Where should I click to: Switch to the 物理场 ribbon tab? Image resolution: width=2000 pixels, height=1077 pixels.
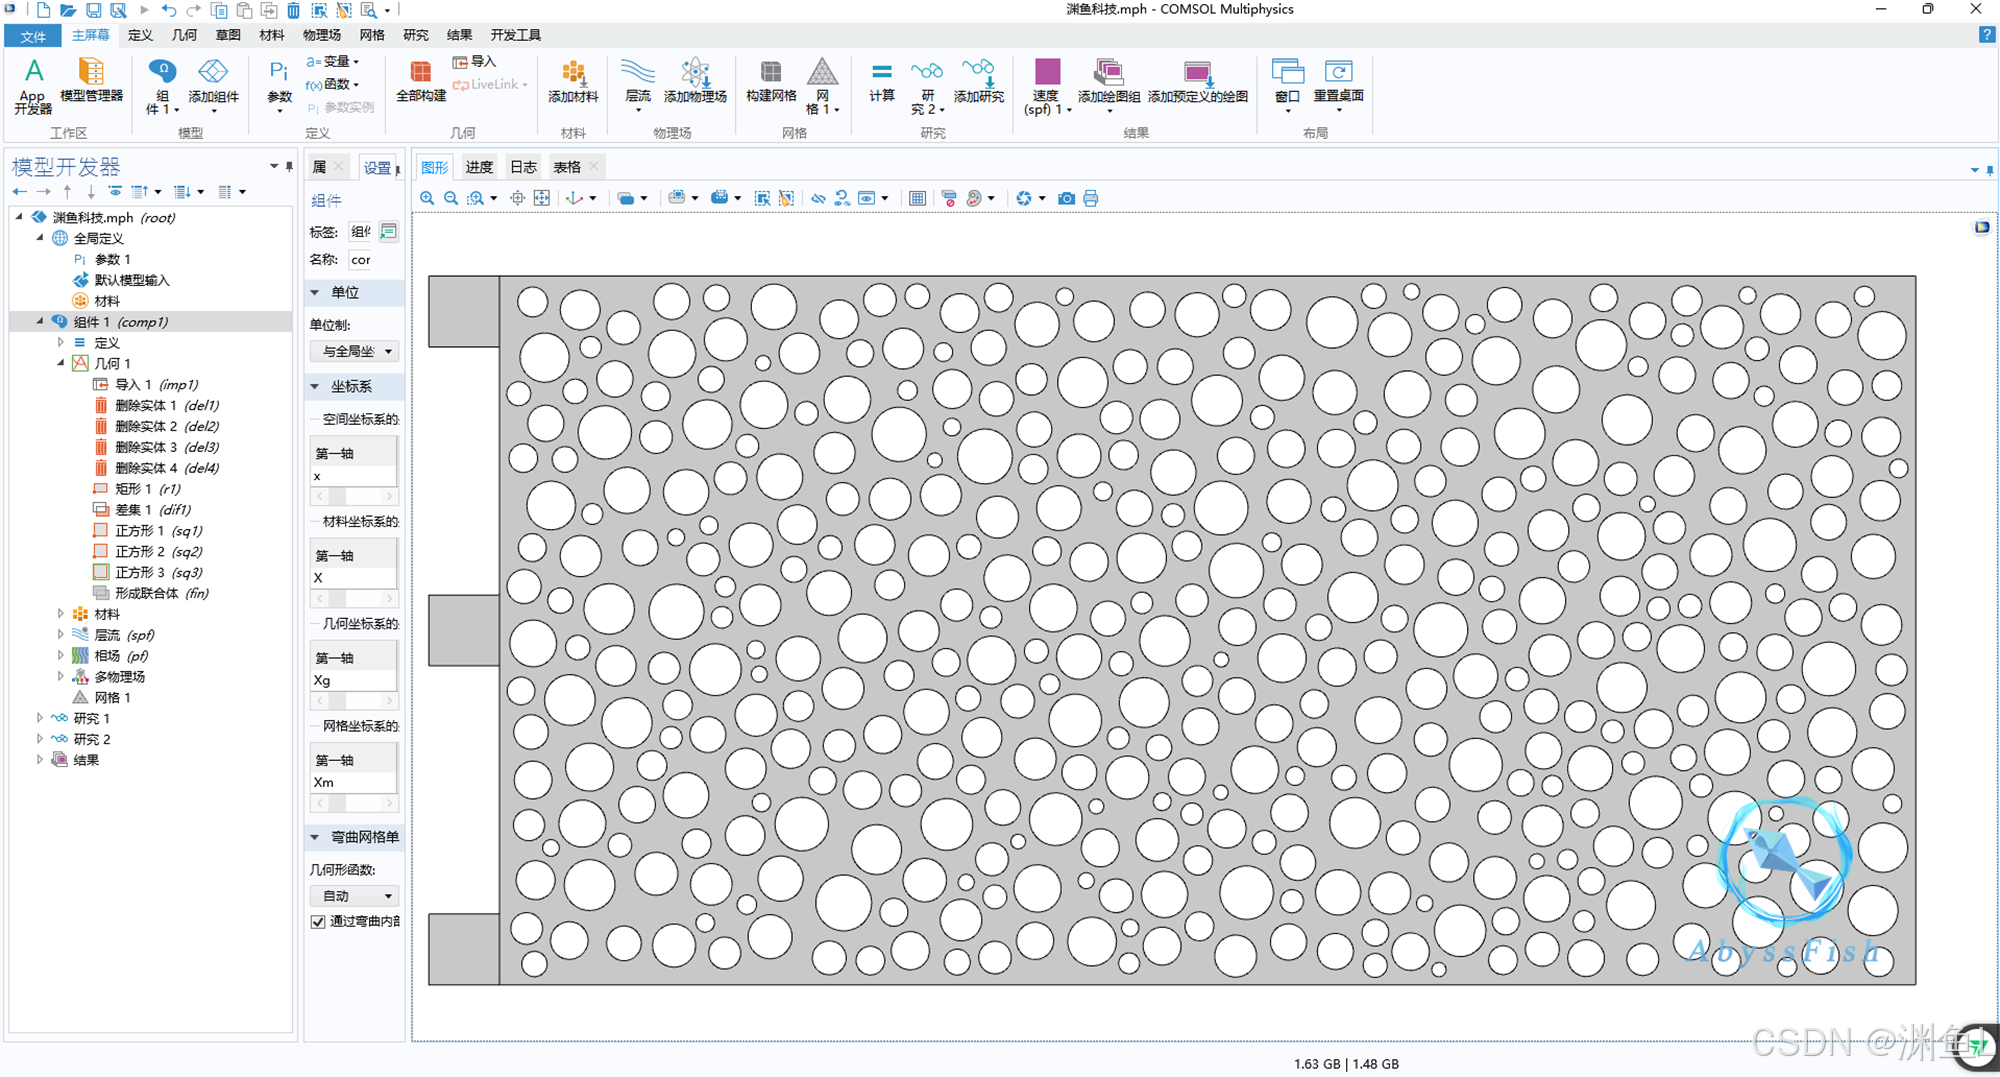coord(322,35)
